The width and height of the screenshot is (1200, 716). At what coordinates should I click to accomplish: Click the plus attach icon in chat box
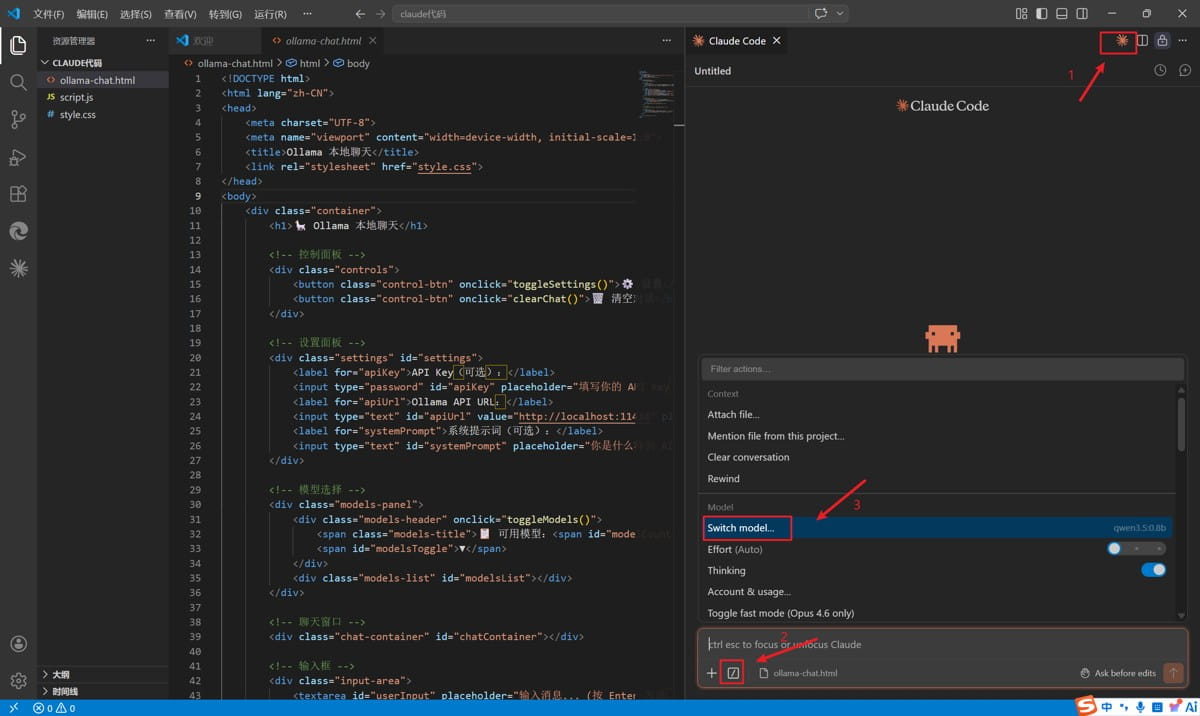coord(712,673)
